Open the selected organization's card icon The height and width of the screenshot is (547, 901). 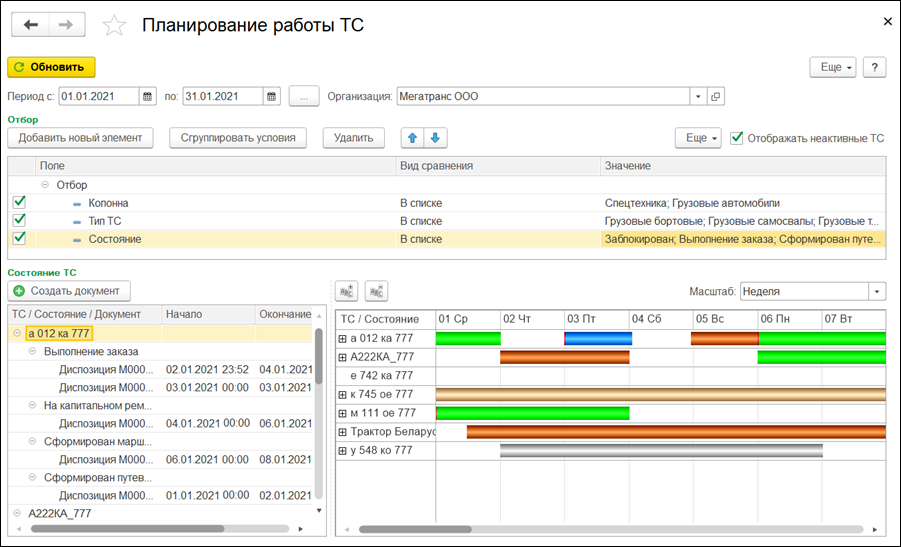pos(715,97)
